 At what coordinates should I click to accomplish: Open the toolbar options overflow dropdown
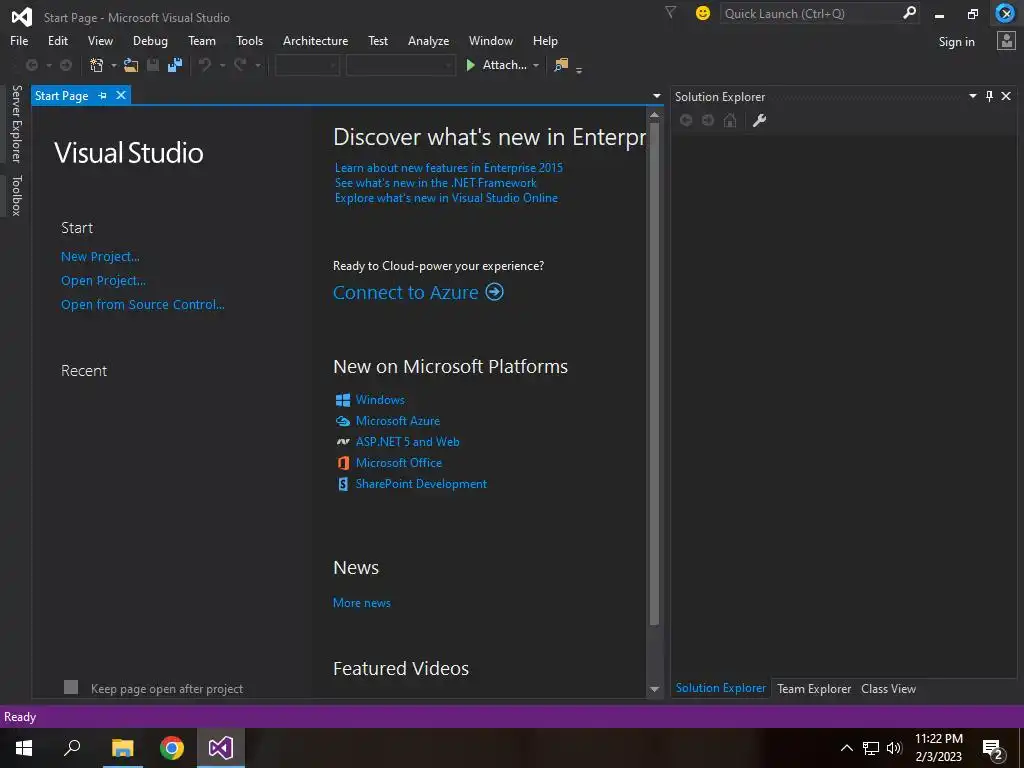(x=579, y=70)
